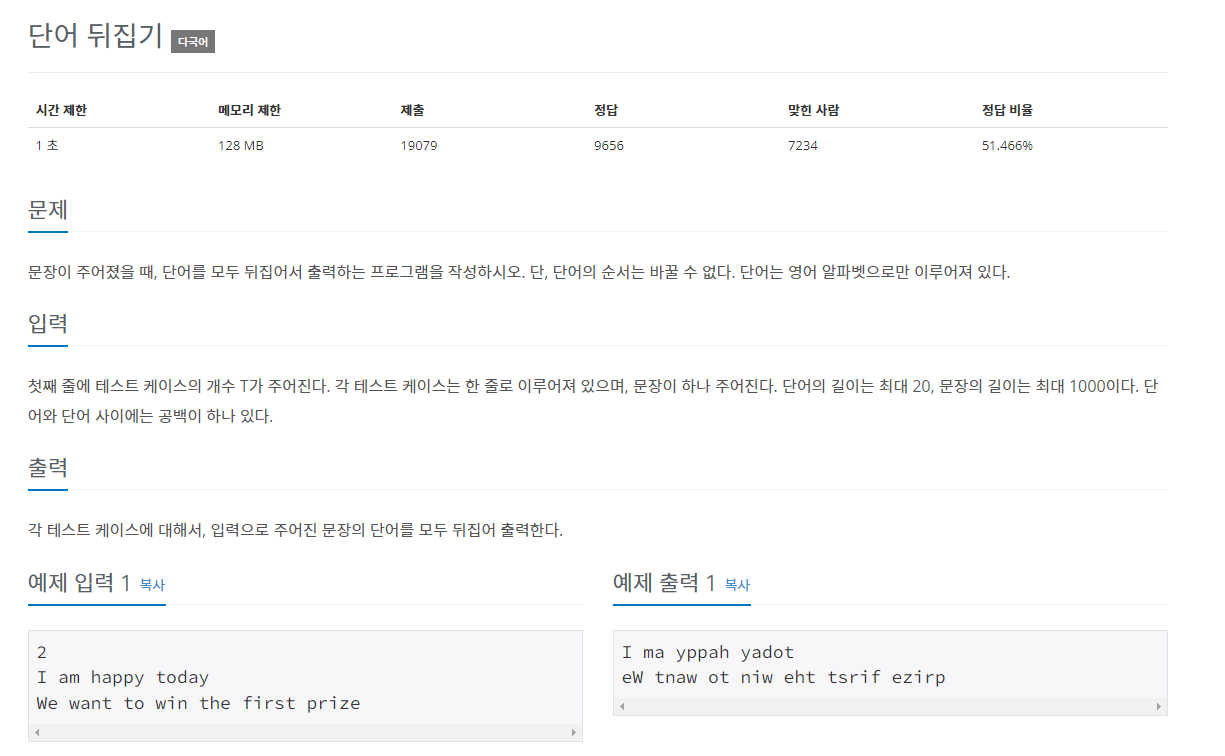Click left scroll arrow in sample input box
This screenshot has width=1225, height=756.
coord(36,733)
